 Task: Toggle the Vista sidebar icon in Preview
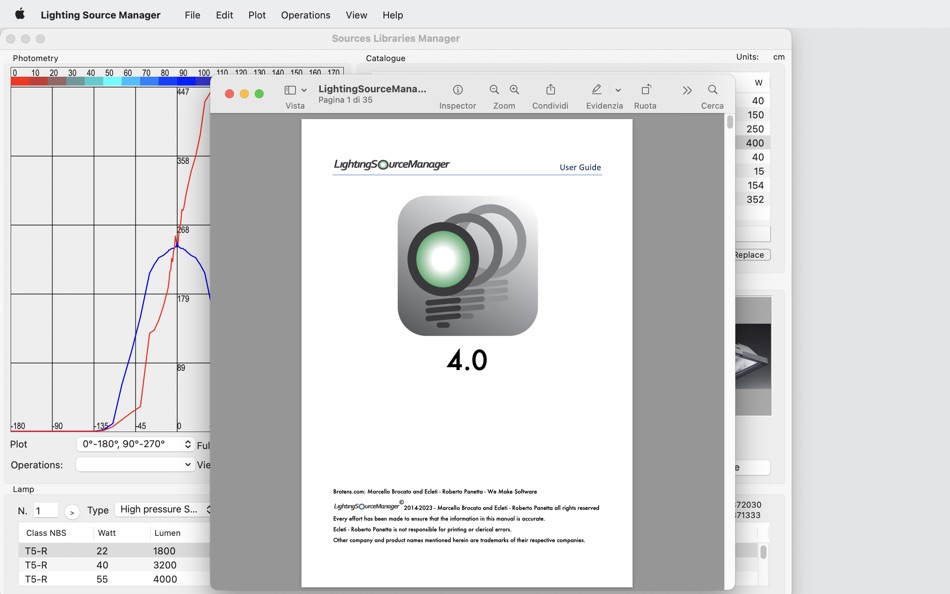(x=290, y=90)
